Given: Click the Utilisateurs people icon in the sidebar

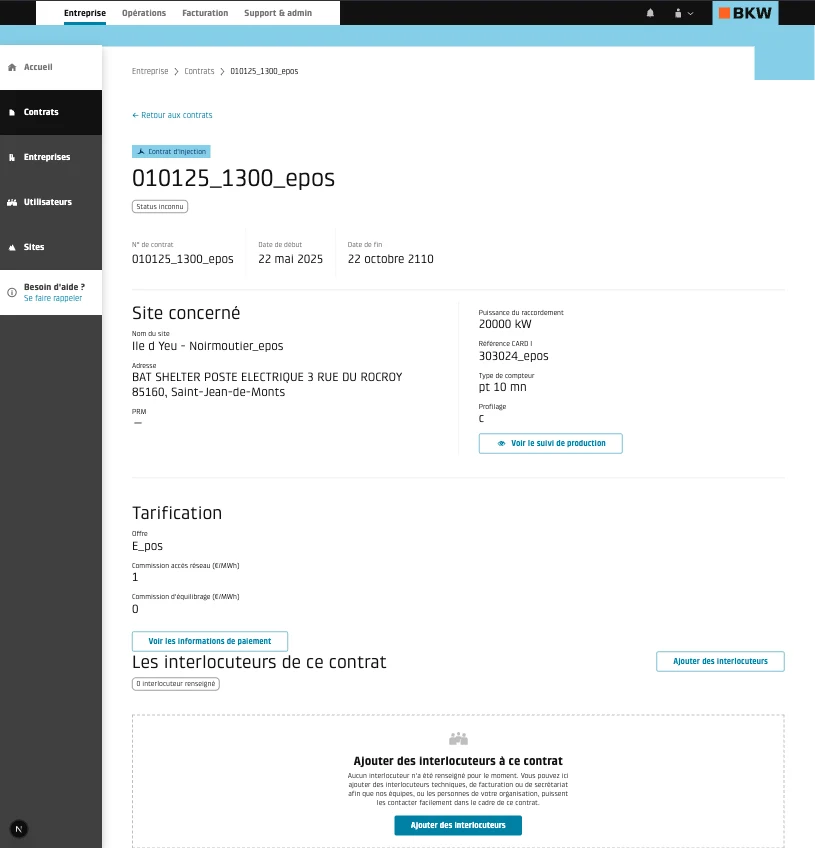Looking at the screenshot, I should point(12,202).
